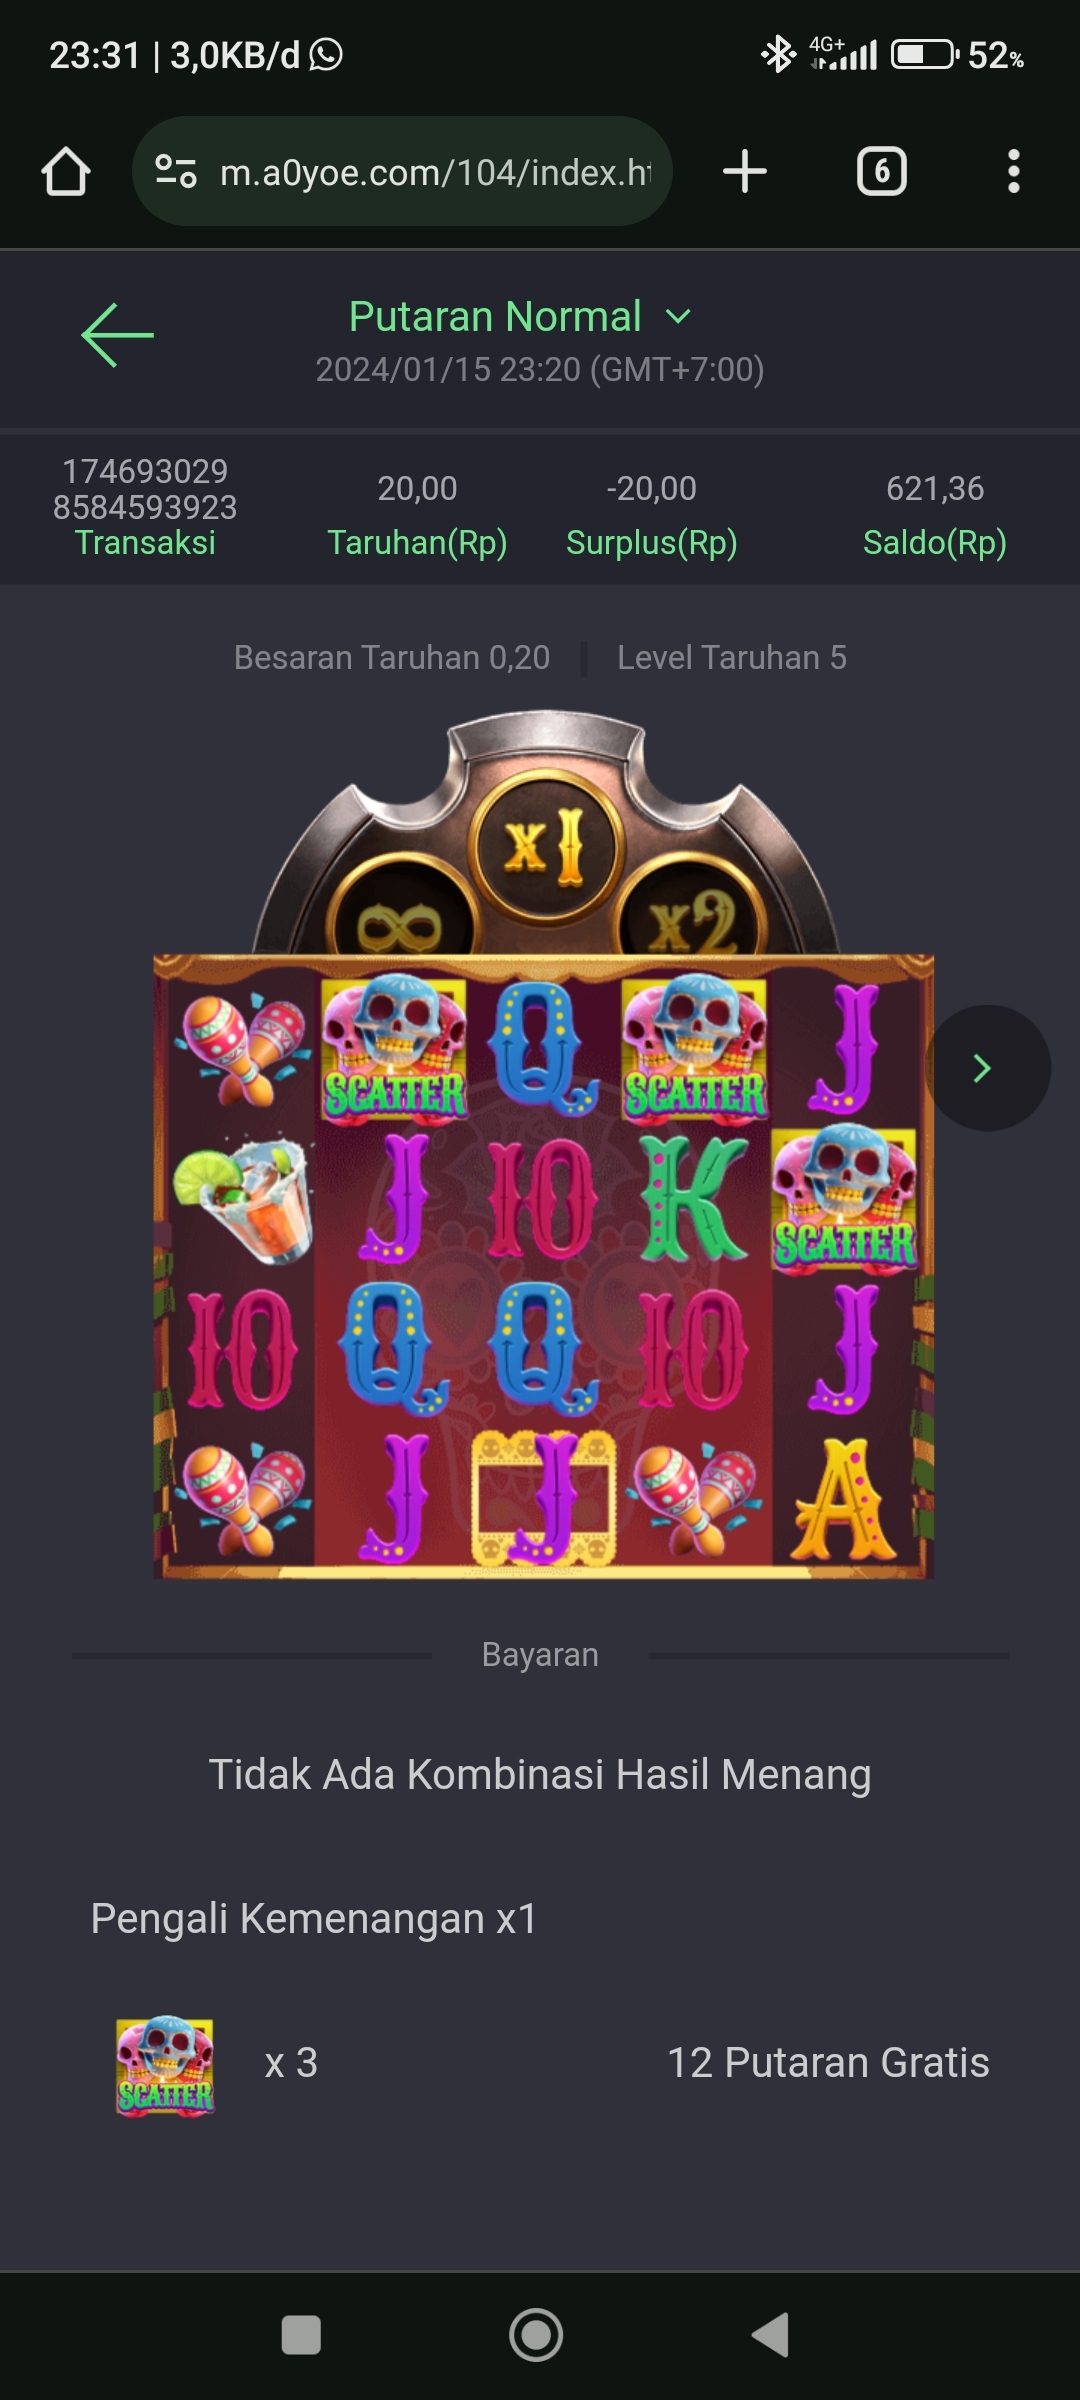1080x2400 pixels.
Task: Tap Android home circle button
Action: [536, 2335]
